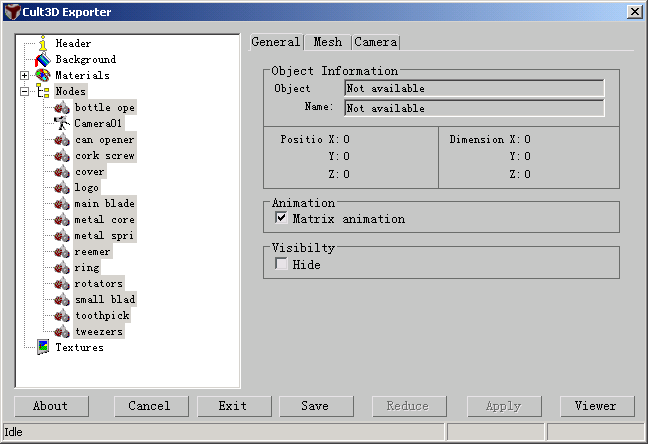
Task: Select the logo node label
Action: (87, 188)
